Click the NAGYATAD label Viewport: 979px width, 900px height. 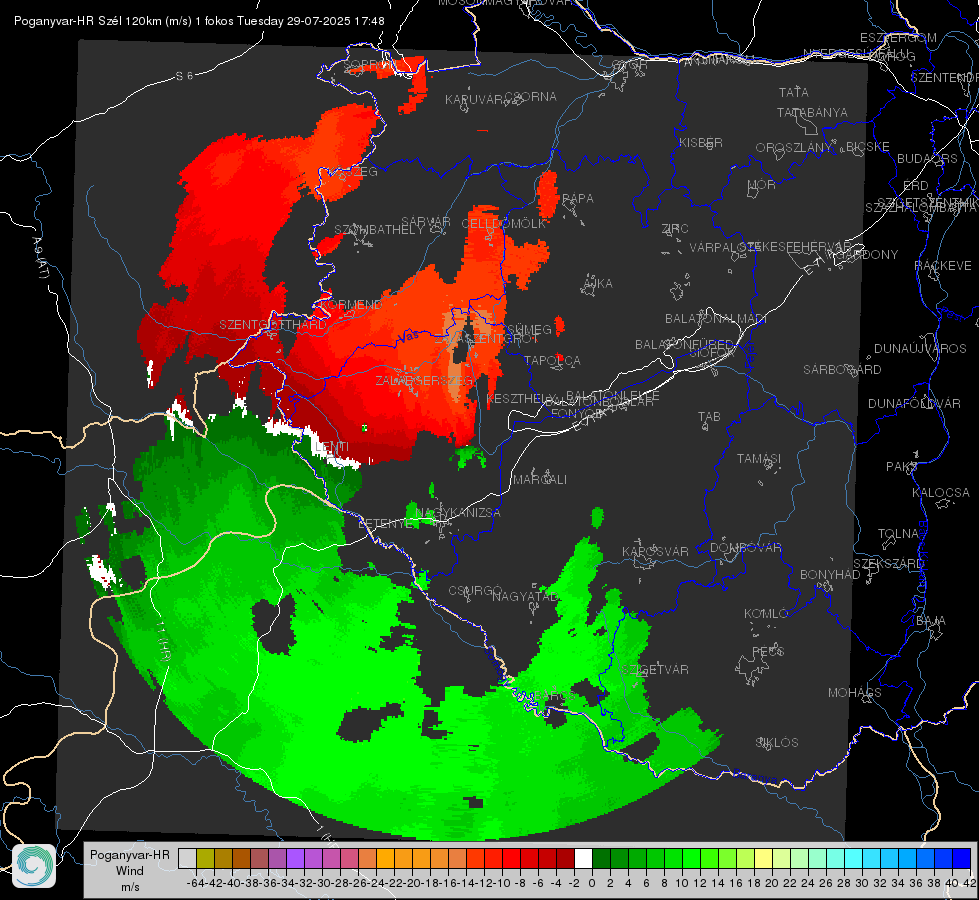pos(525,596)
